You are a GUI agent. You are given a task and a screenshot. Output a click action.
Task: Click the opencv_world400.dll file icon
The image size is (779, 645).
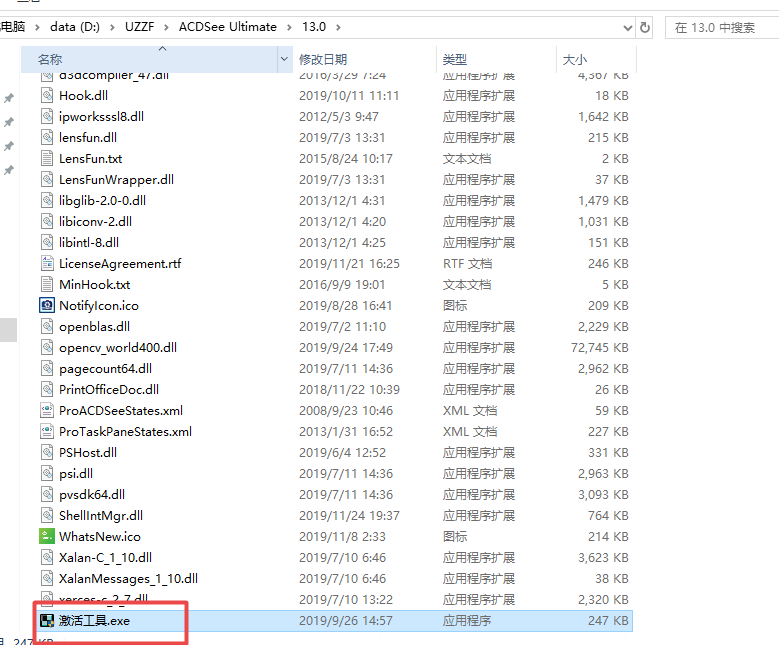pos(47,348)
